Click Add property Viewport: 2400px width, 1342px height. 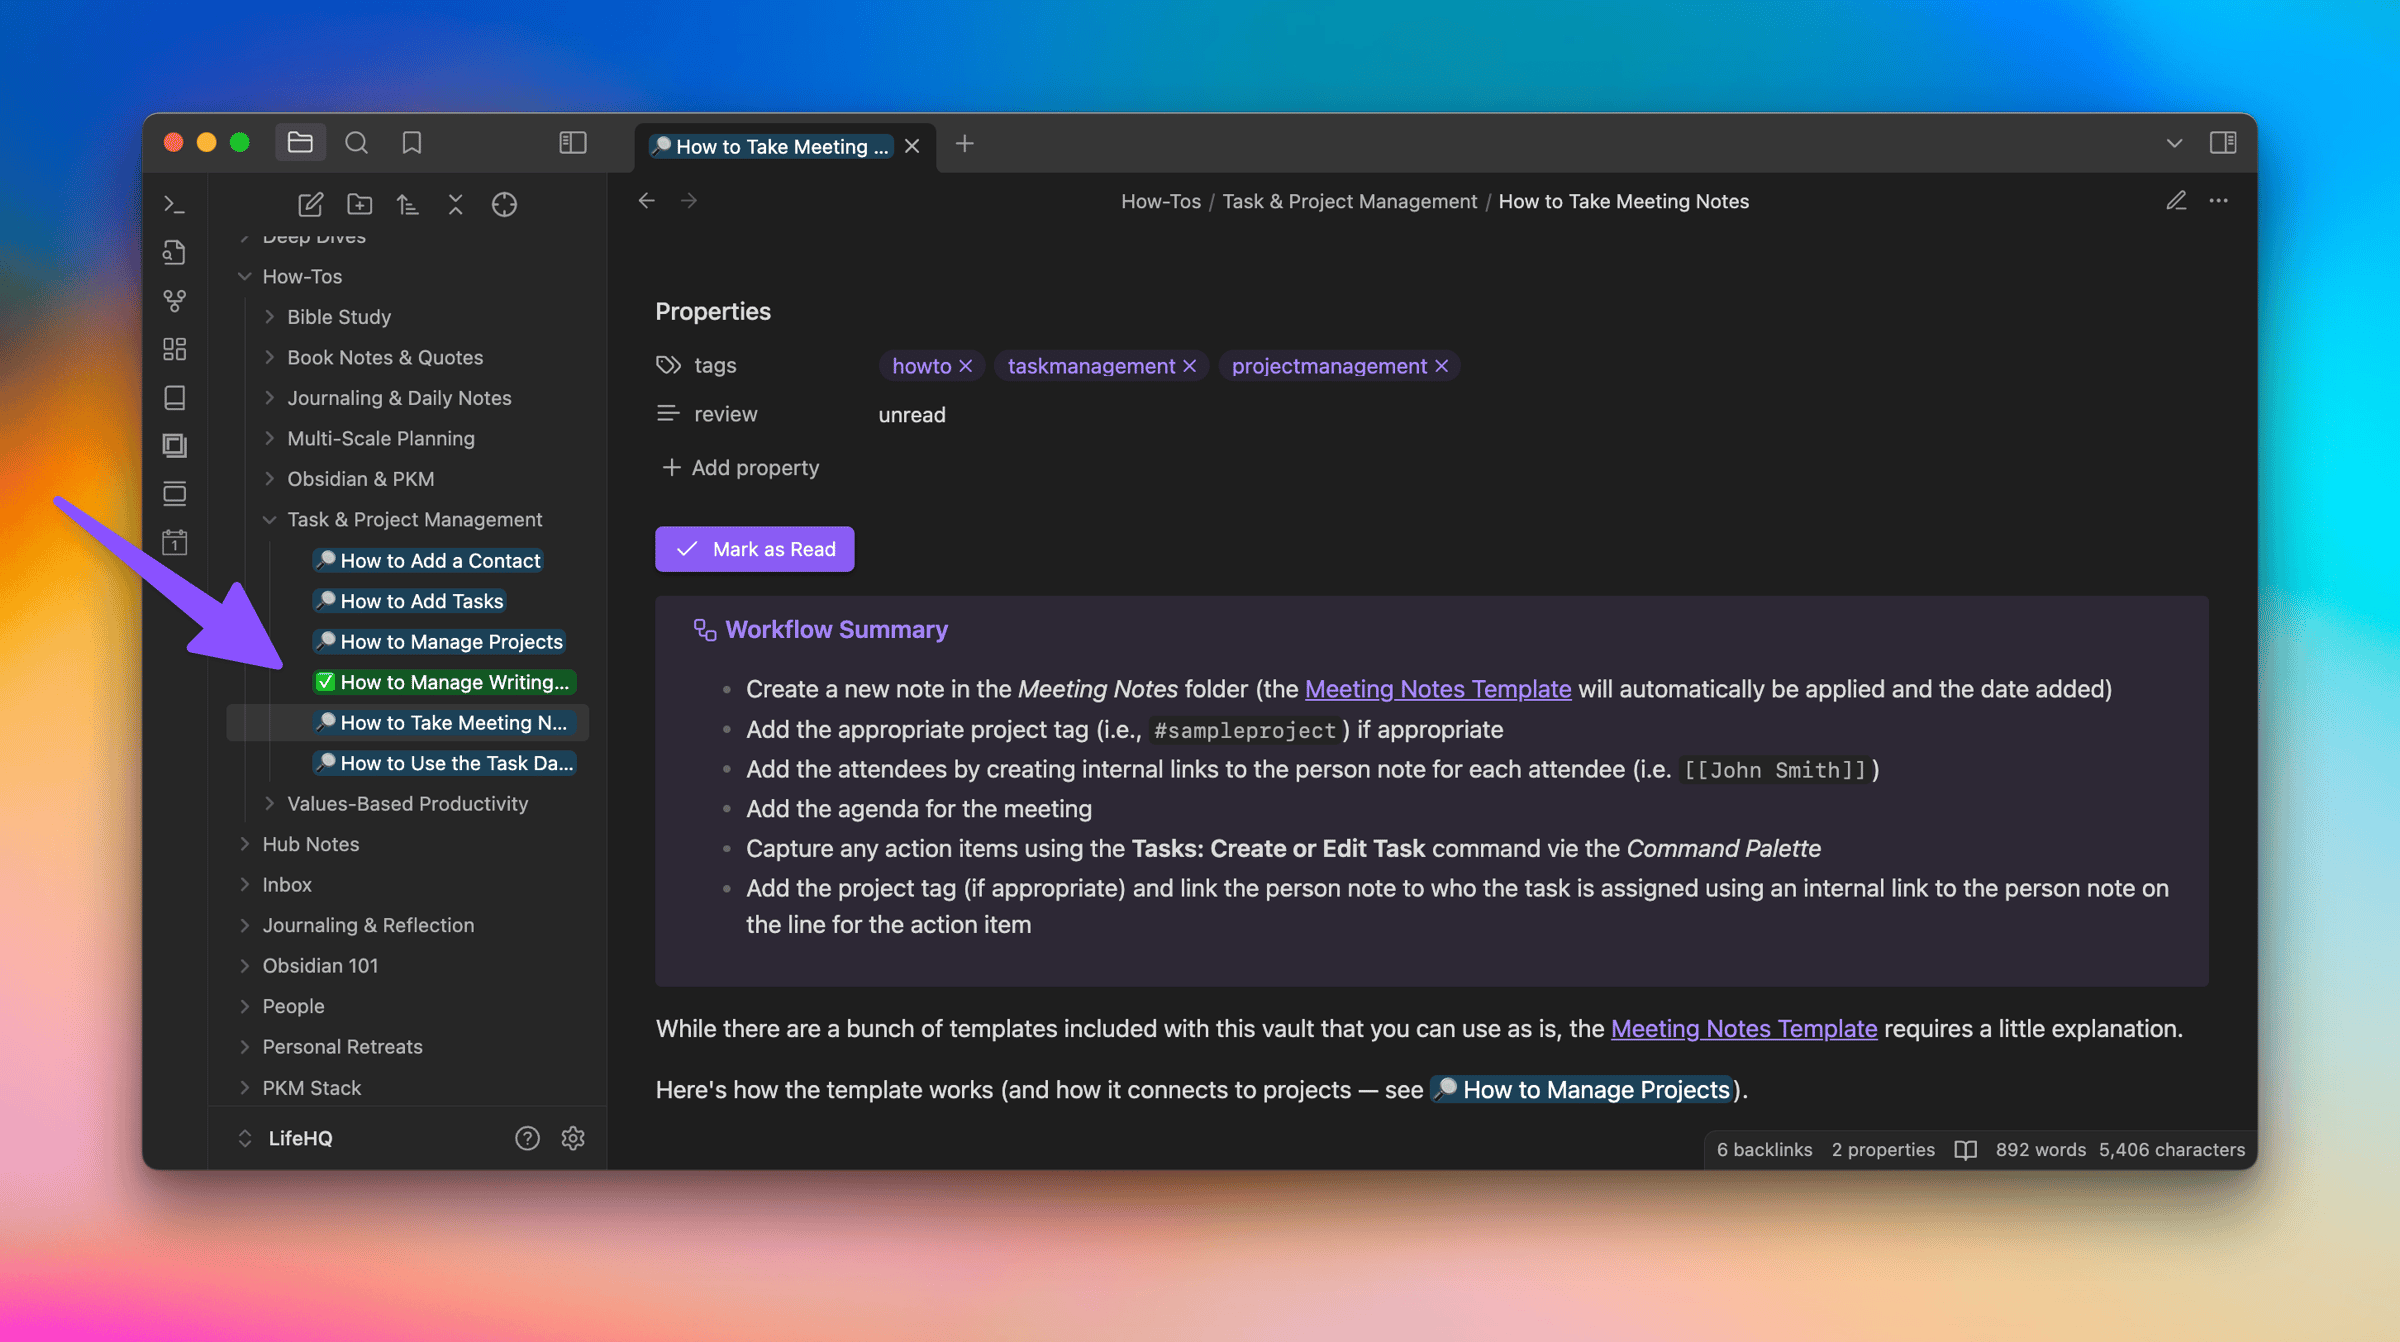(741, 468)
